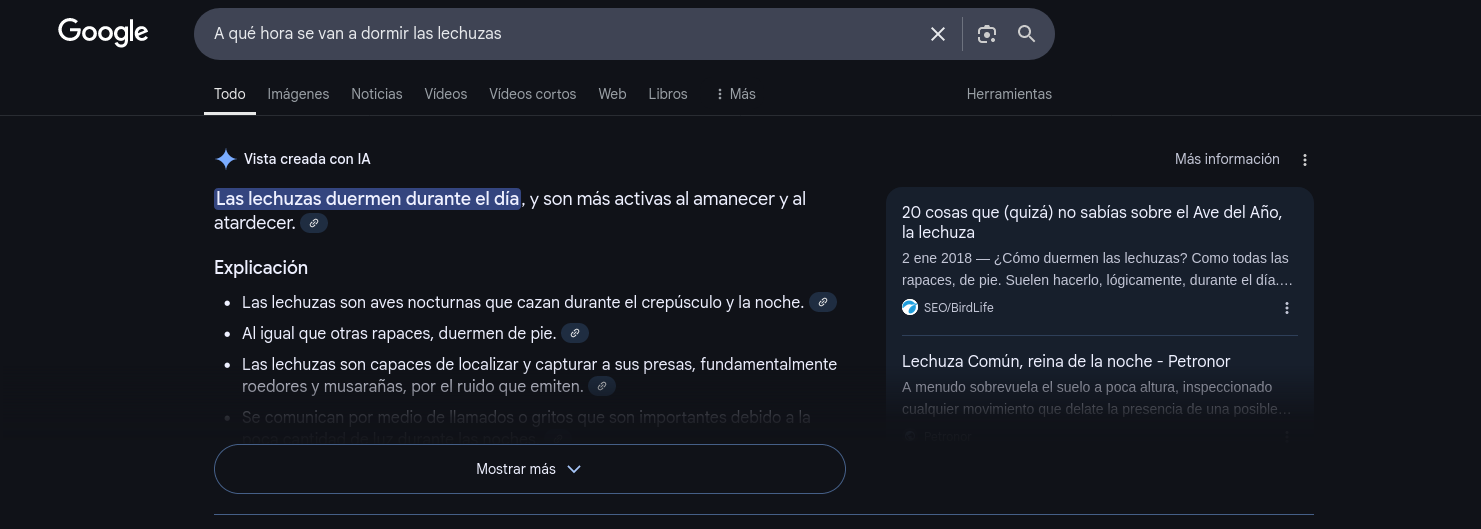Open source link chip after 'ruido que emiten'
This screenshot has width=1481, height=529.
pos(602,386)
